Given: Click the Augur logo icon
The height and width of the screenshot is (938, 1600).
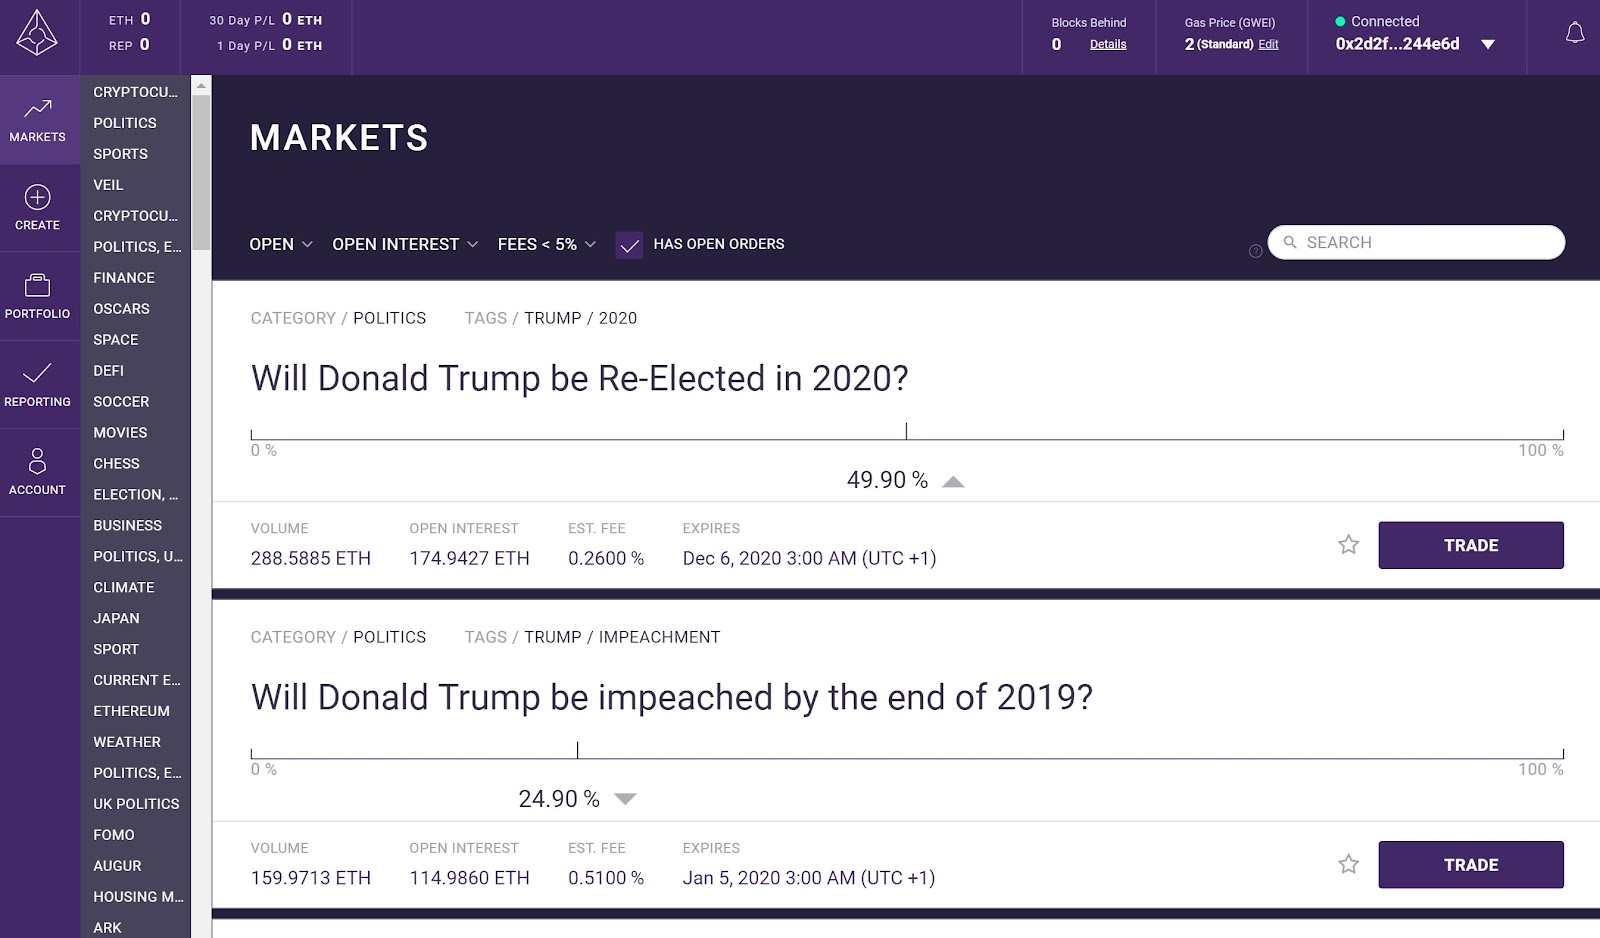Looking at the screenshot, I should coord(37,33).
